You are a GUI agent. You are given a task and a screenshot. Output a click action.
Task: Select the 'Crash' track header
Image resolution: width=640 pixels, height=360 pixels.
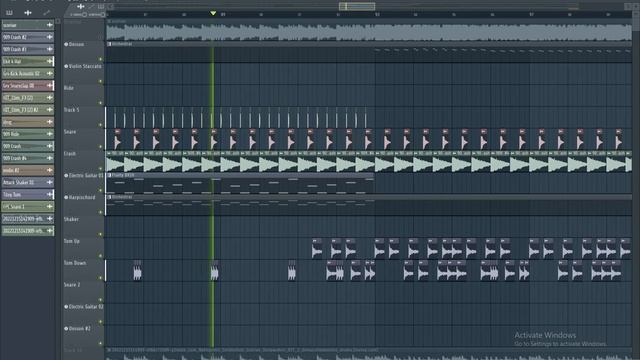coord(84,161)
